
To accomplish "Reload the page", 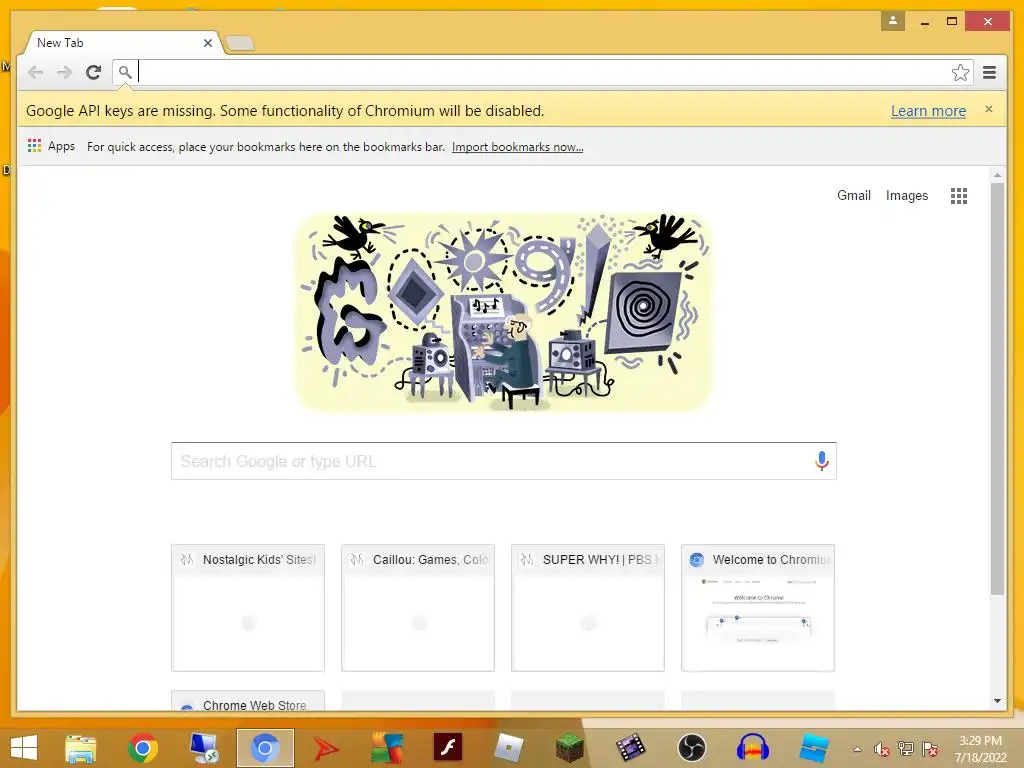I will point(93,72).
